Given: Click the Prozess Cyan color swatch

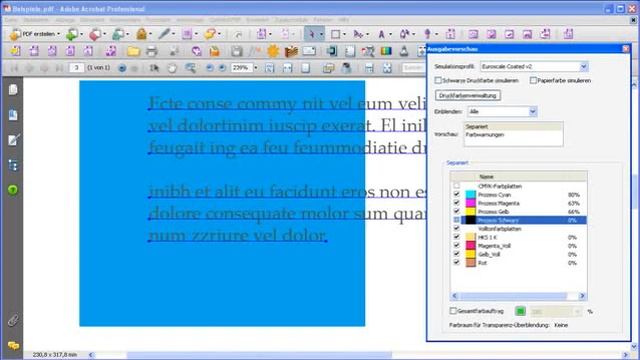Looking at the screenshot, I should 471,195.
